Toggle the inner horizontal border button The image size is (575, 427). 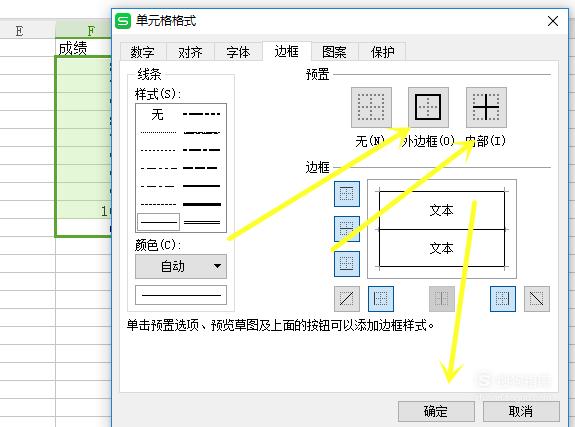click(x=347, y=229)
